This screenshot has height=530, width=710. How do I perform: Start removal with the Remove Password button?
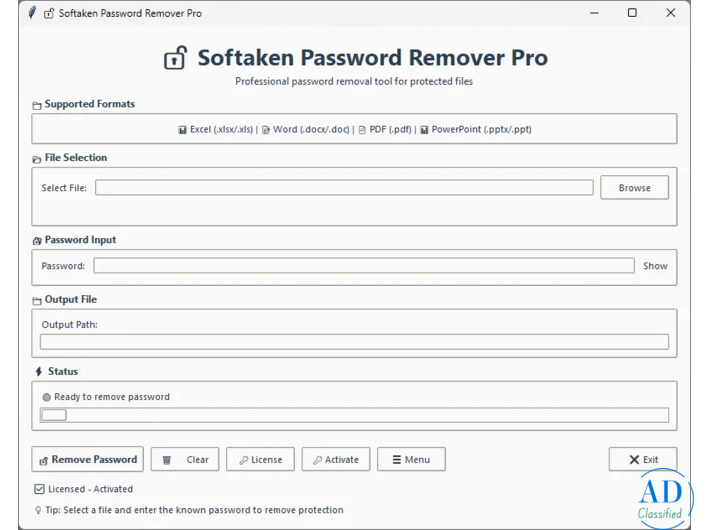[x=87, y=459]
